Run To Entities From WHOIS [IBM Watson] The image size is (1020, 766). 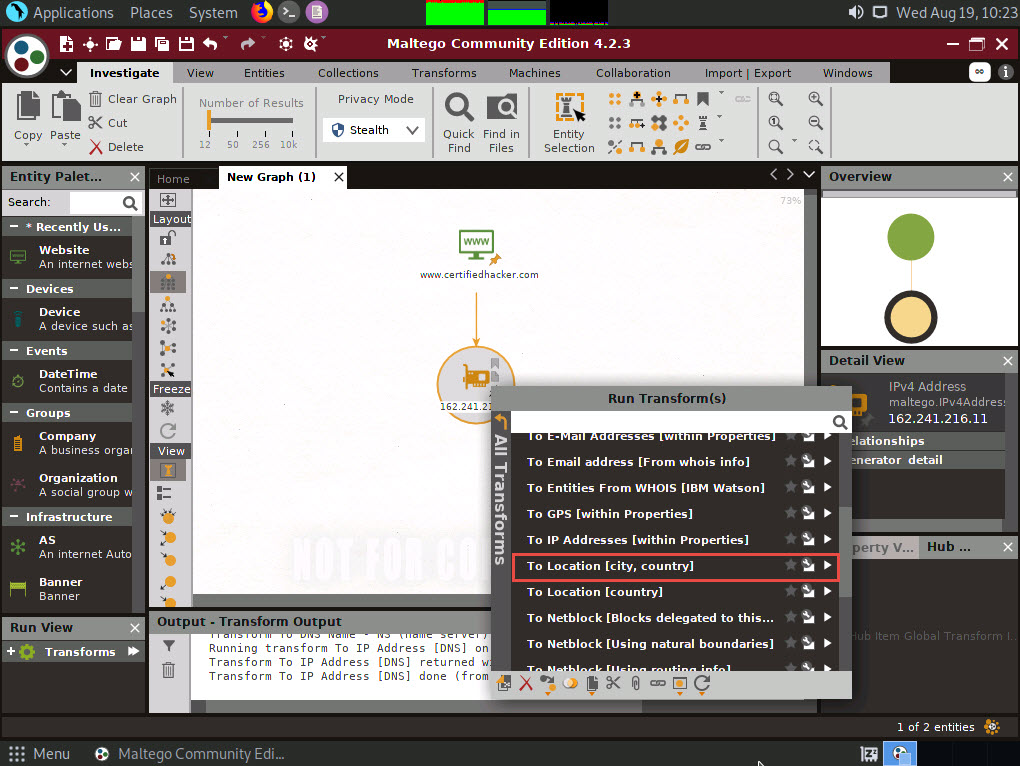(x=675, y=488)
